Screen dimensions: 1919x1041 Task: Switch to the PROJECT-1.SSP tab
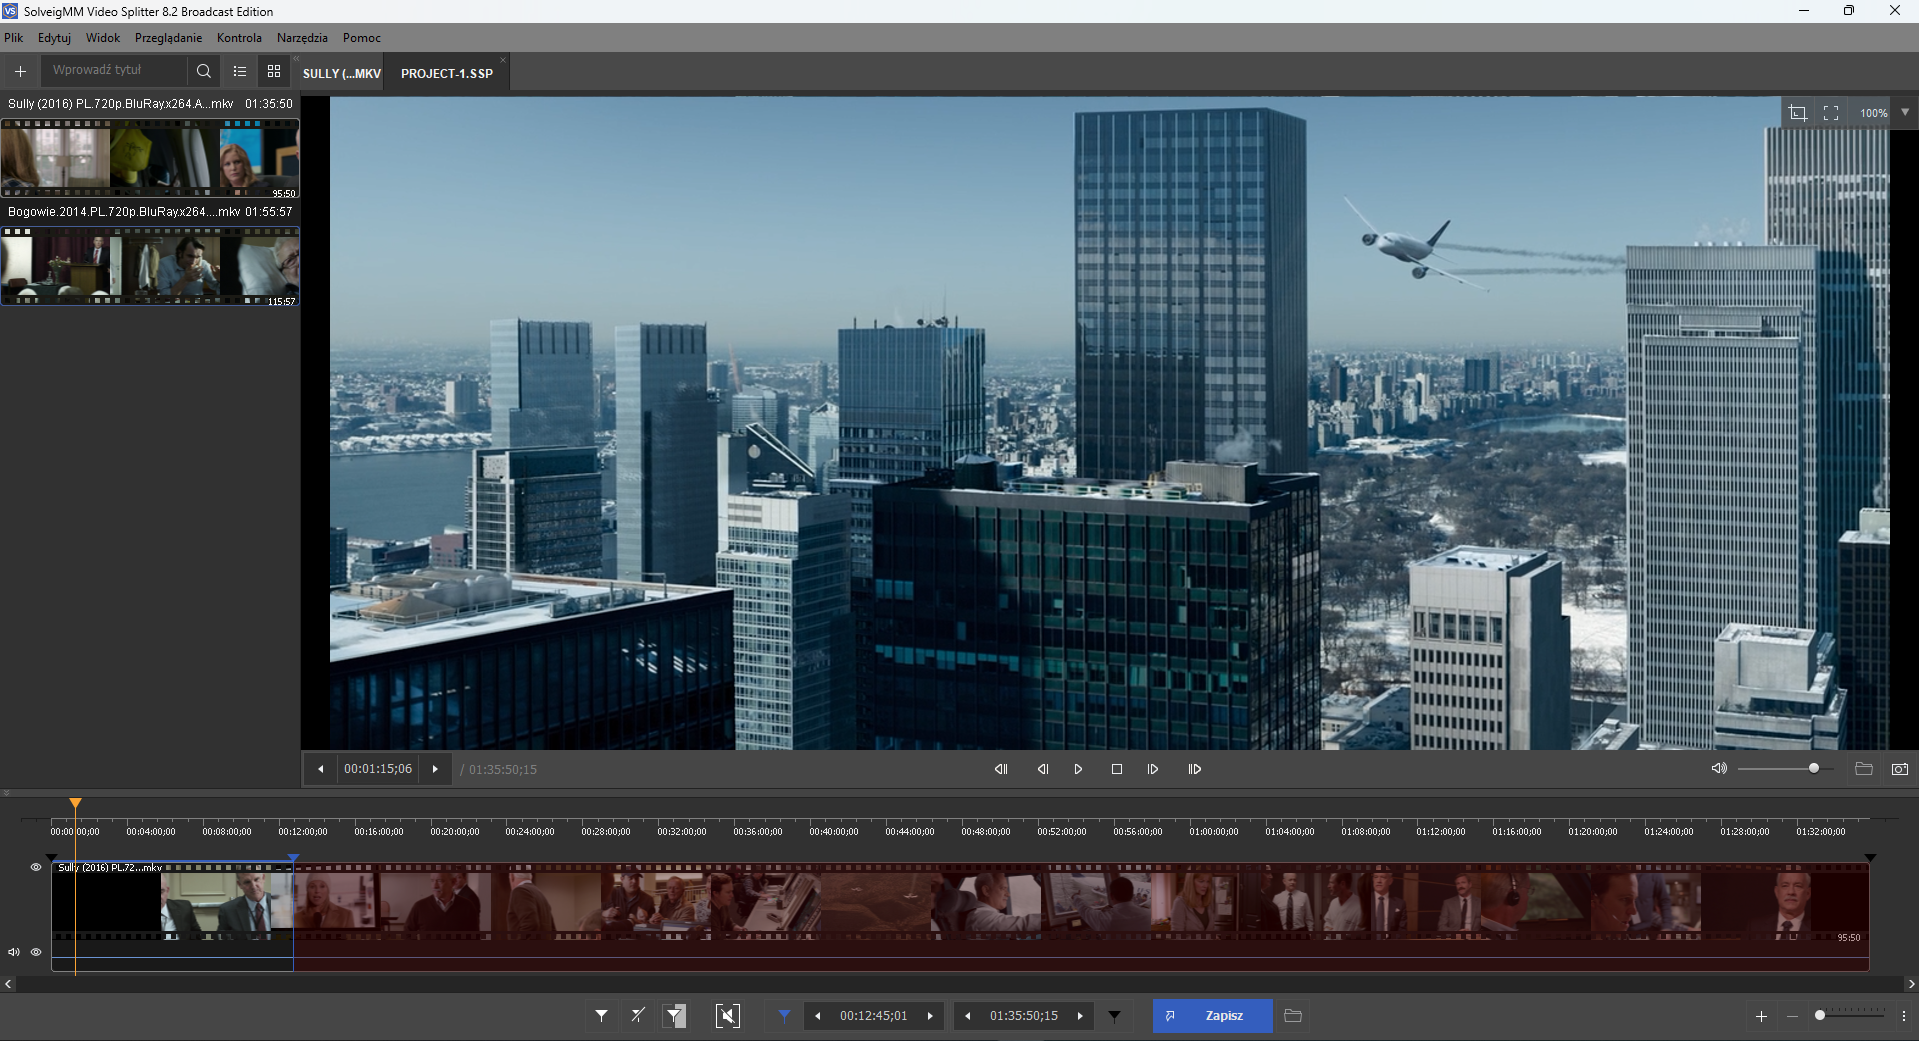447,73
